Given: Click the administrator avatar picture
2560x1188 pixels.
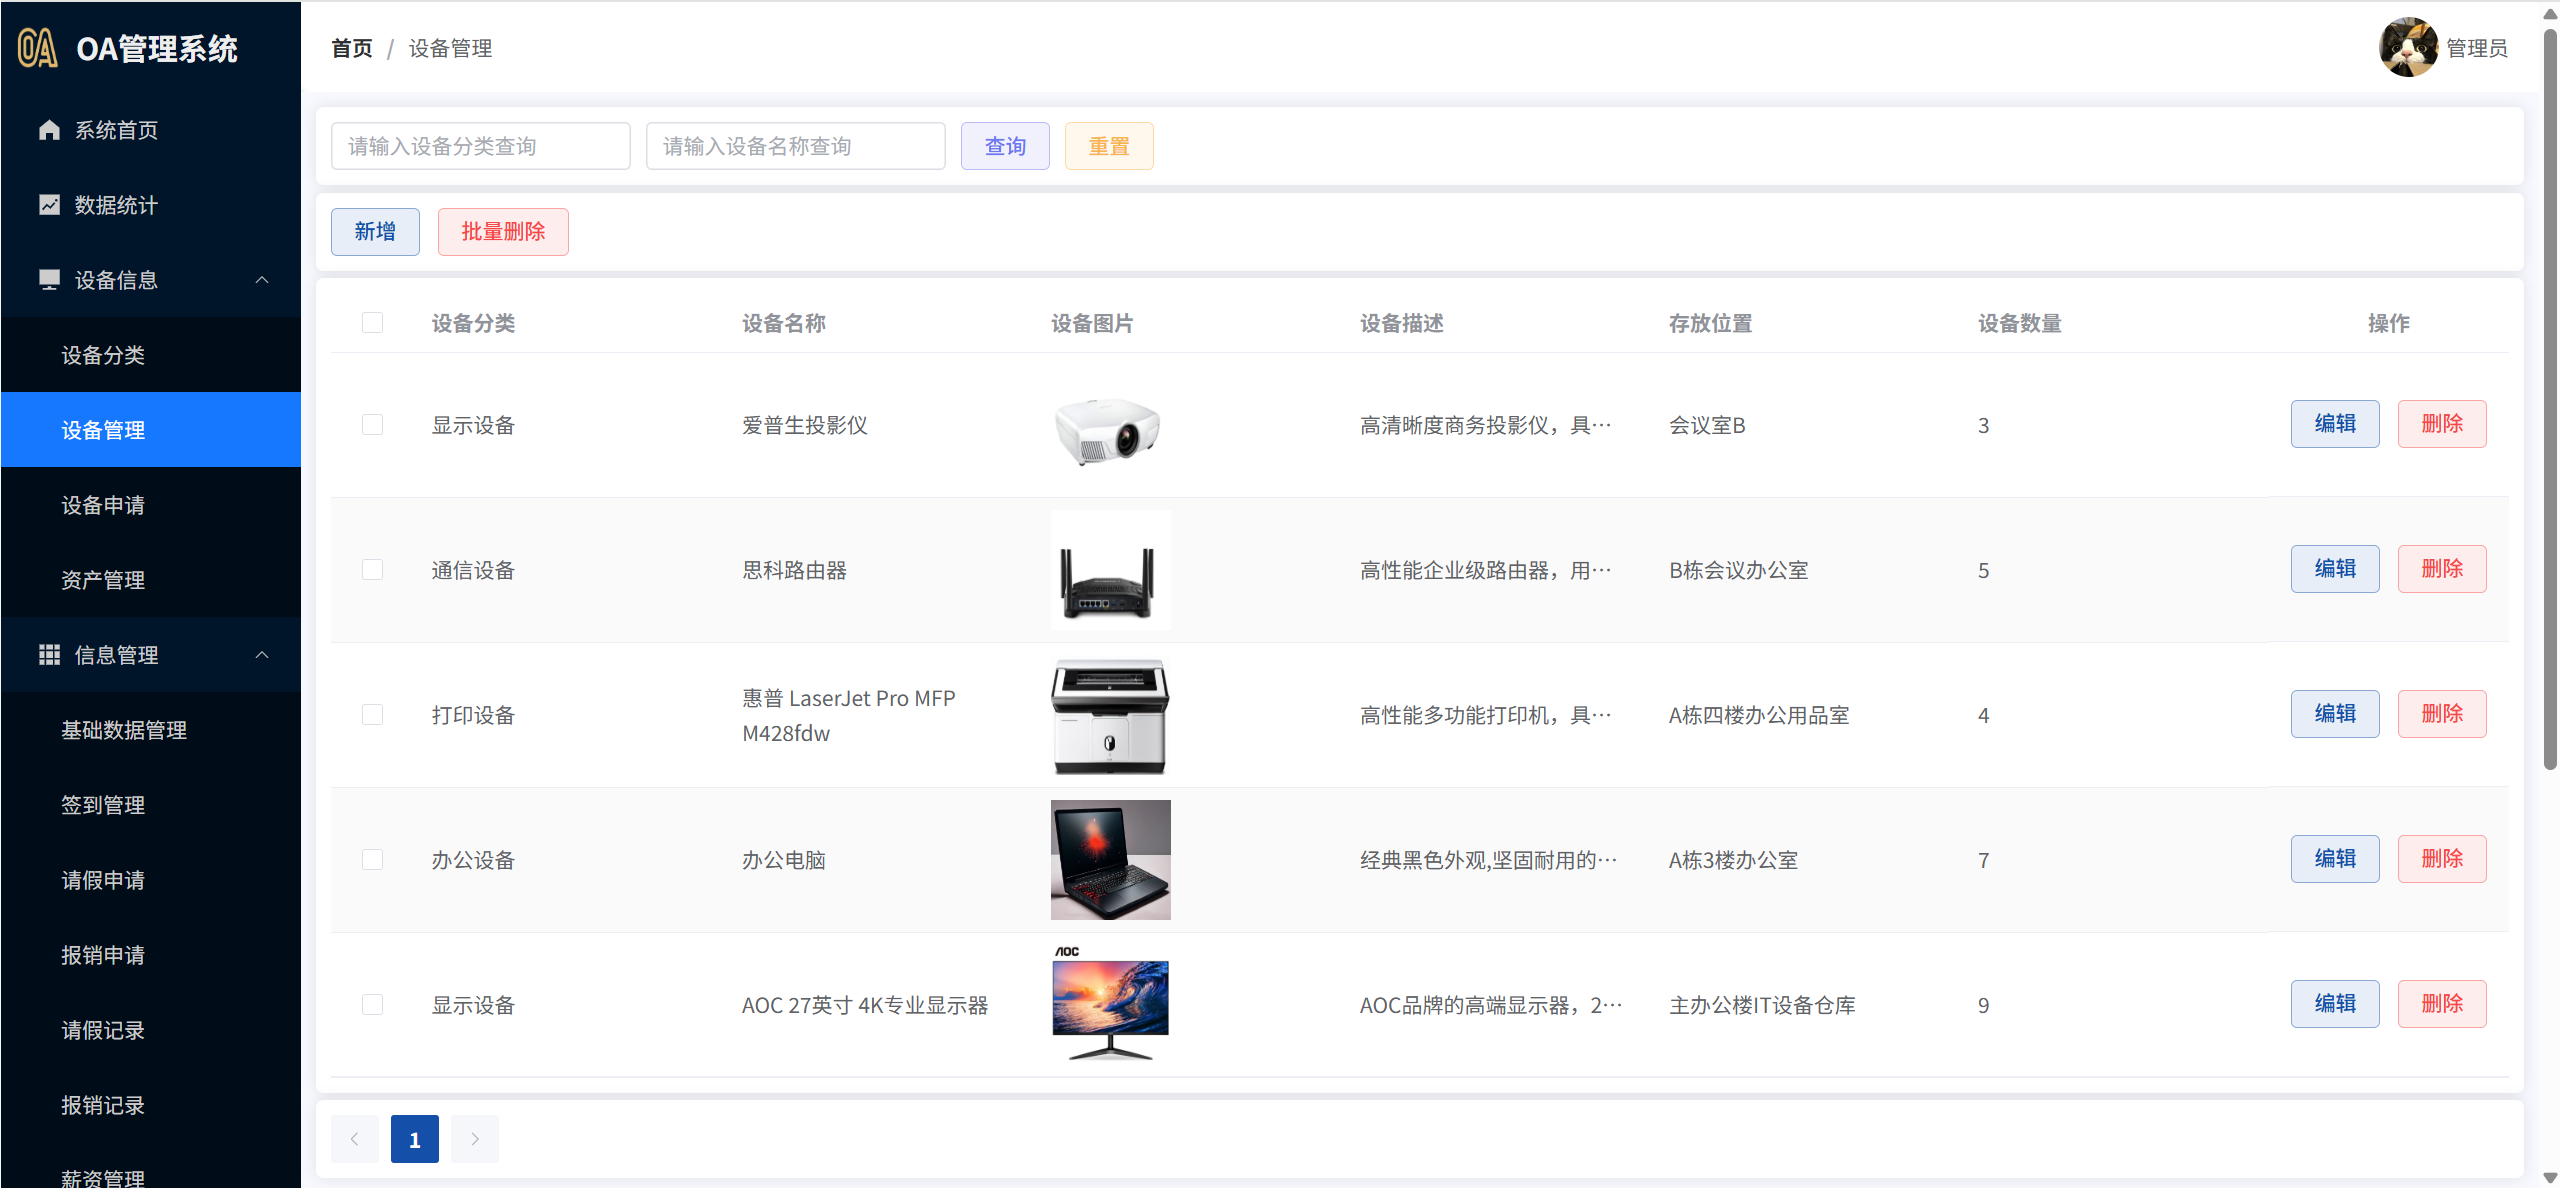Looking at the screenshot, I should click(x=2407, y=47).
